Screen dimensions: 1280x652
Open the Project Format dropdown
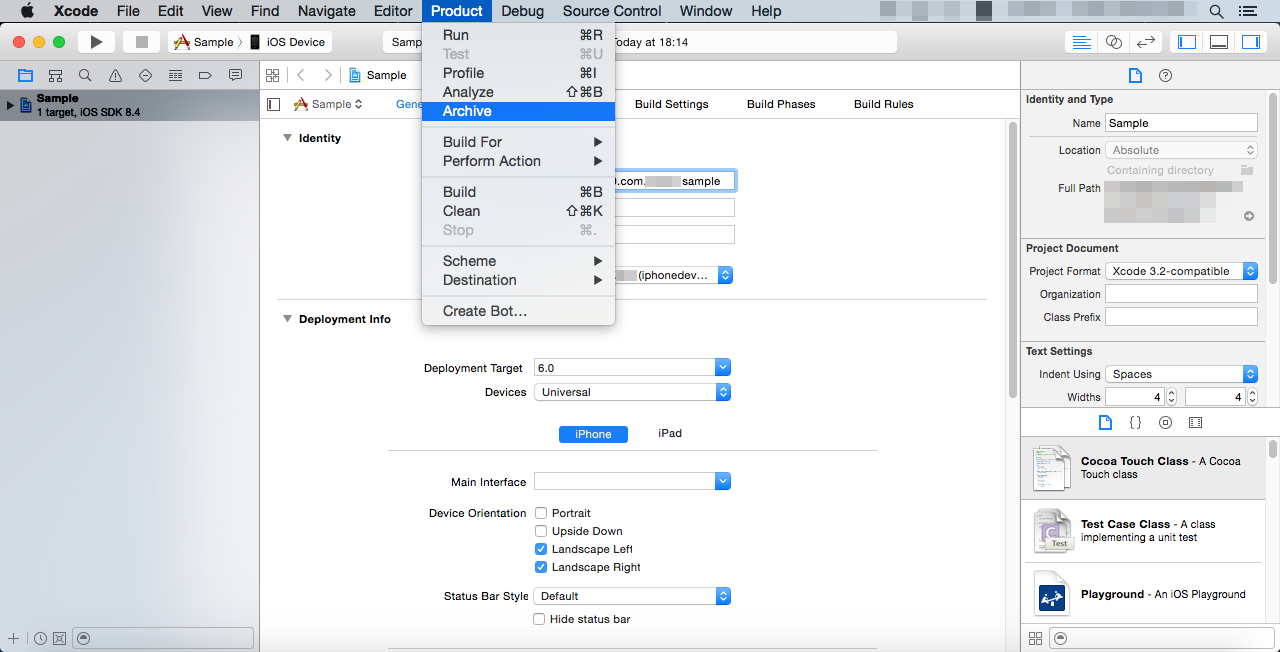1181,271
